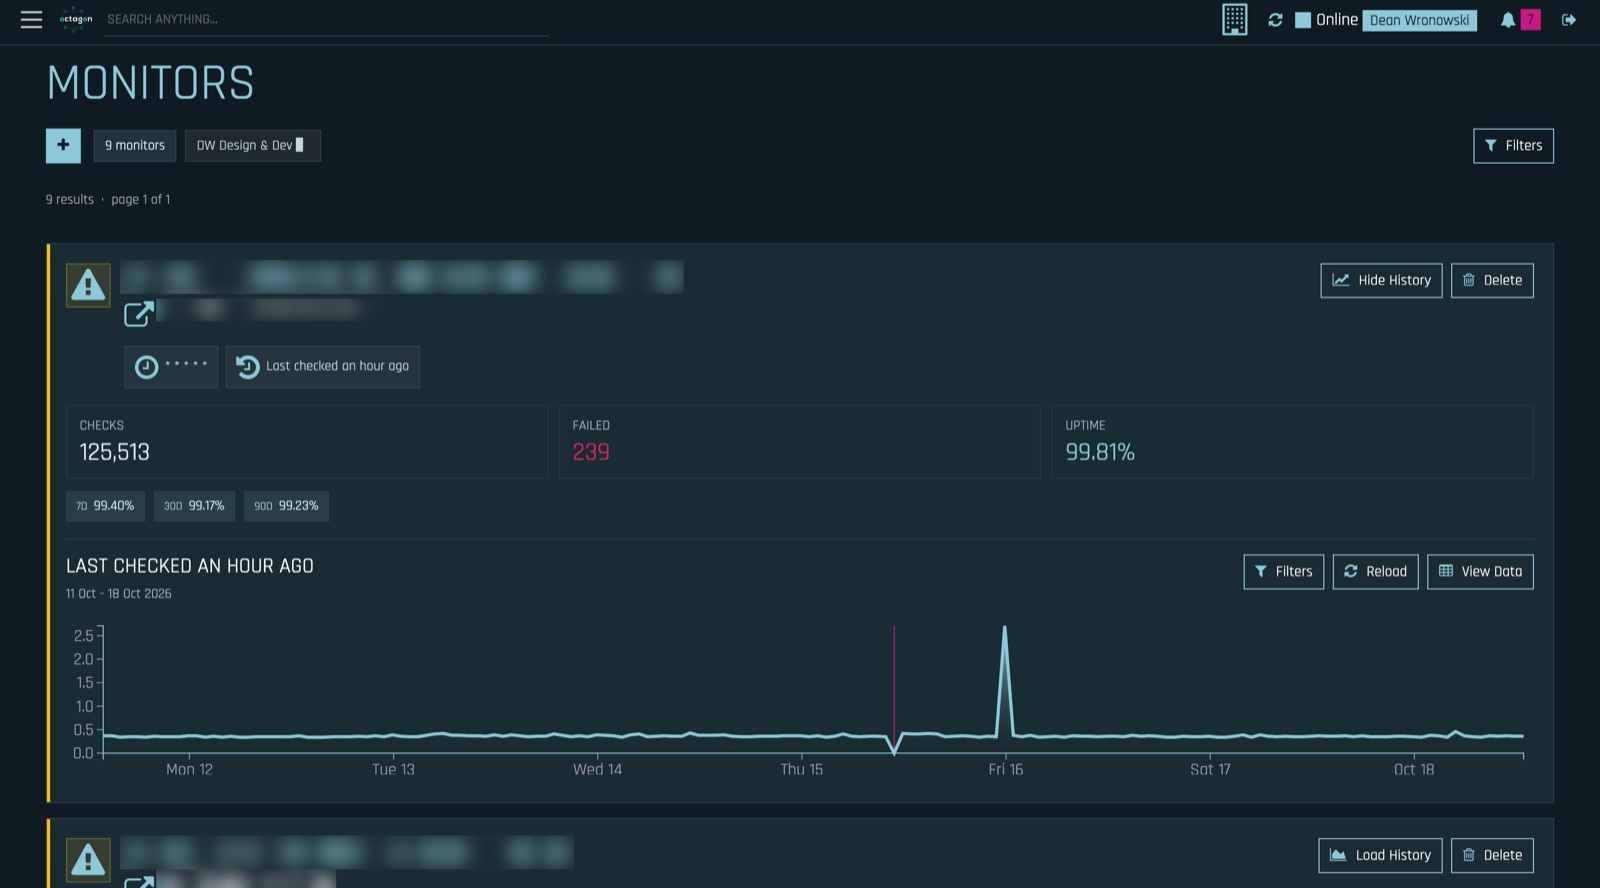The height and width of the screenshot is (888, 1600).
Task: Focus the Search Anything field
Action: tap(327, 19)
